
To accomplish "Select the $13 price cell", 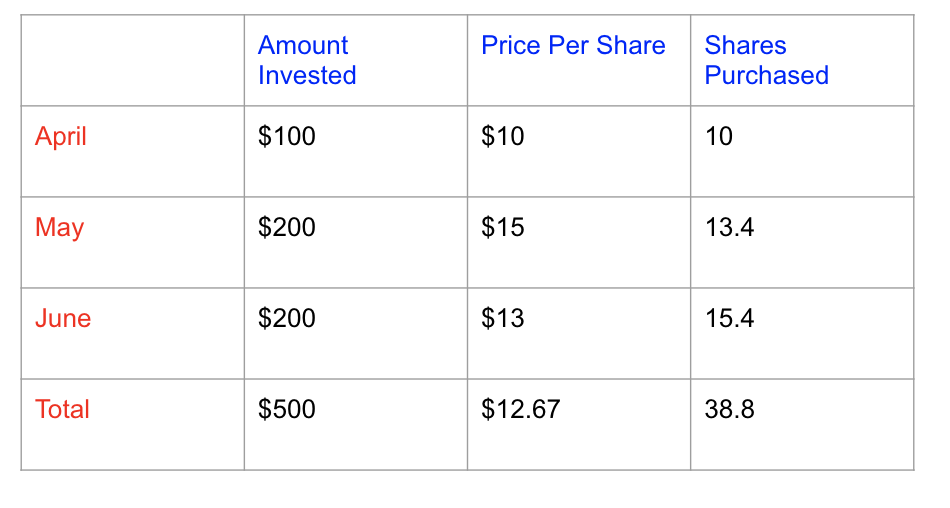I will click(503, 319).
